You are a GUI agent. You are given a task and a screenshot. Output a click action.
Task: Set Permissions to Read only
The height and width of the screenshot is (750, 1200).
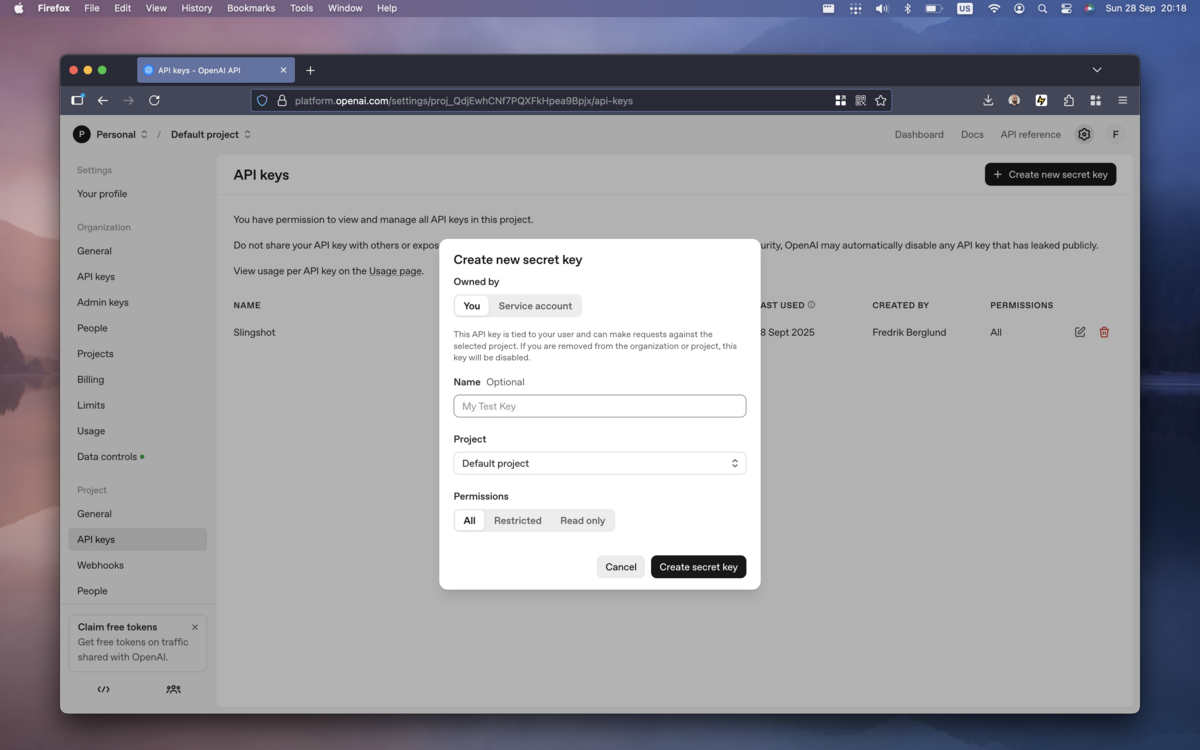tap(582, 520)
